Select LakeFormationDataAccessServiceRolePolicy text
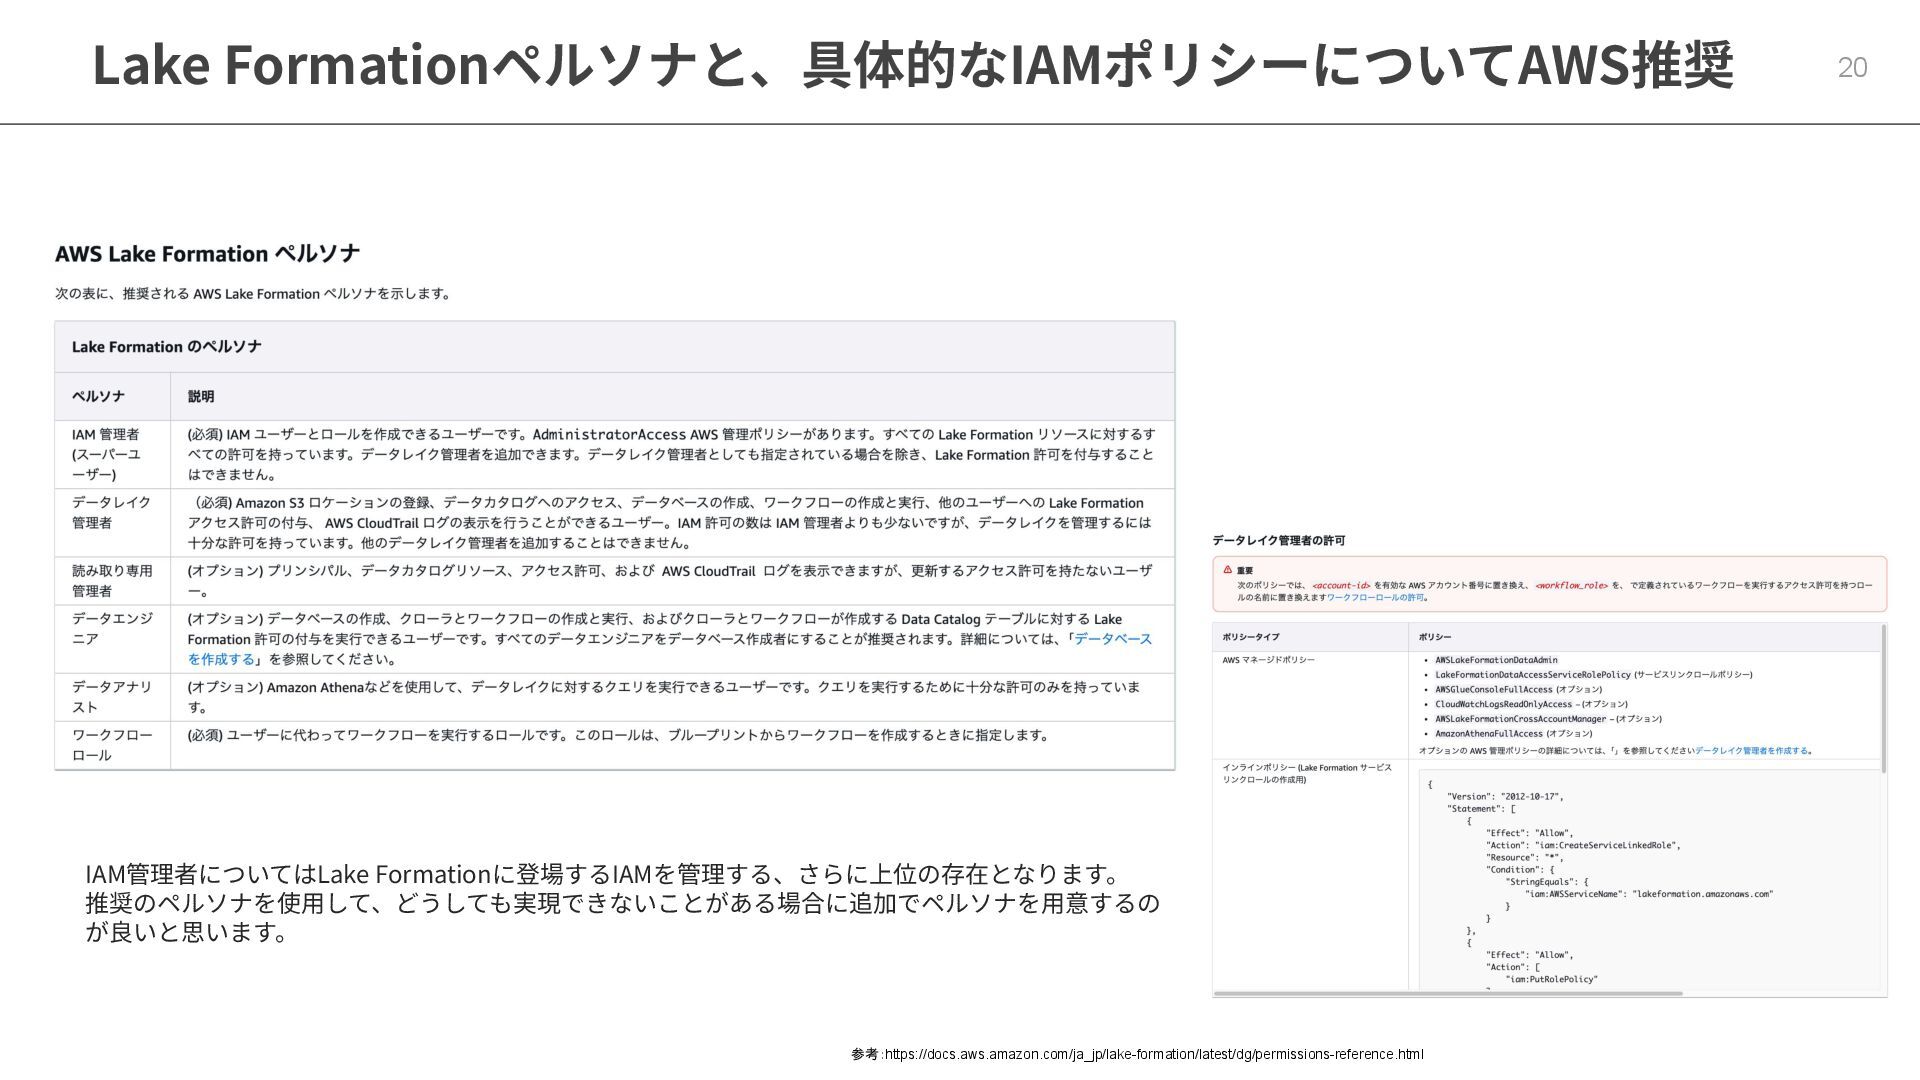Image resolution: width=1920 pixels, height=1080 pixels. click(x=1532, y=675)
